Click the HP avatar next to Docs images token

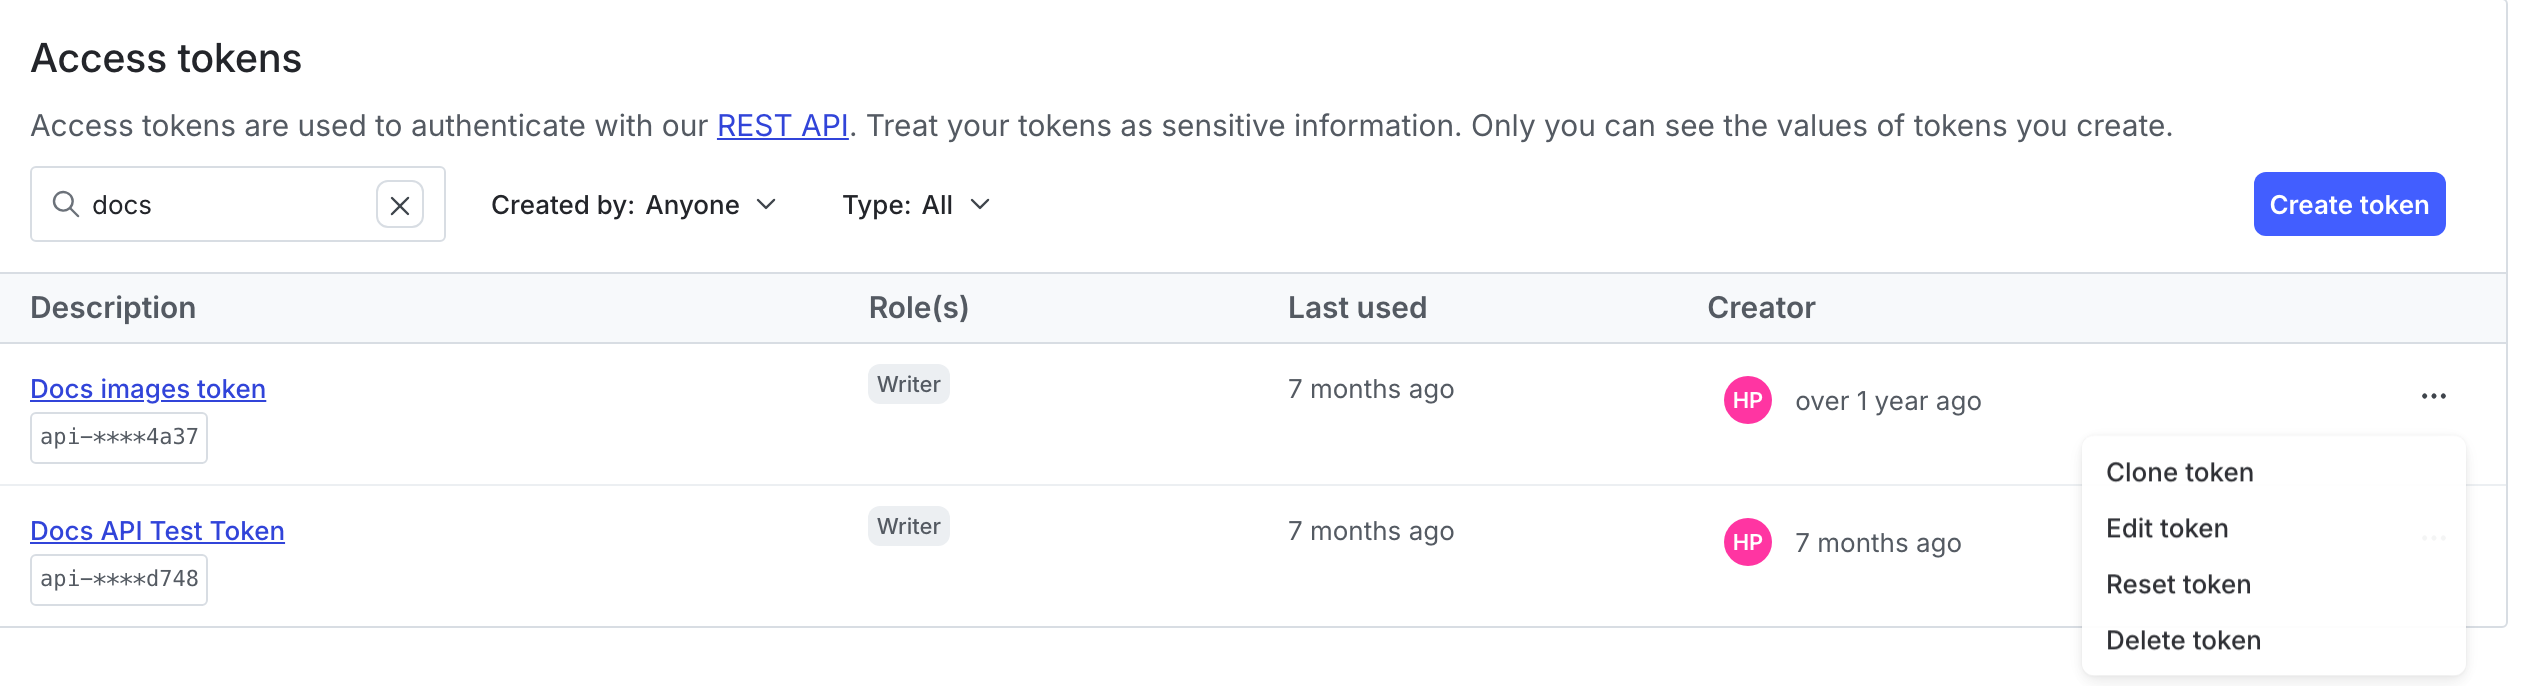click(x=1747, y=400)
